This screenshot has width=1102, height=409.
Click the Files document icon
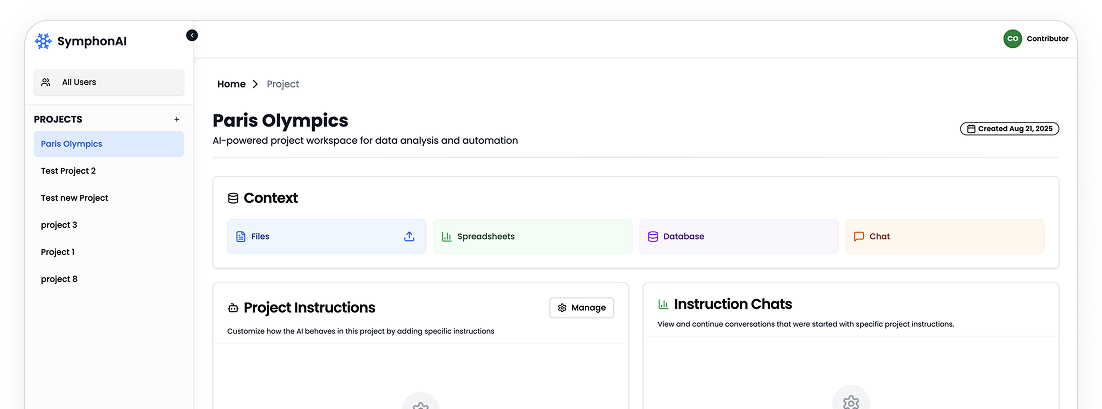pos(240,237)
